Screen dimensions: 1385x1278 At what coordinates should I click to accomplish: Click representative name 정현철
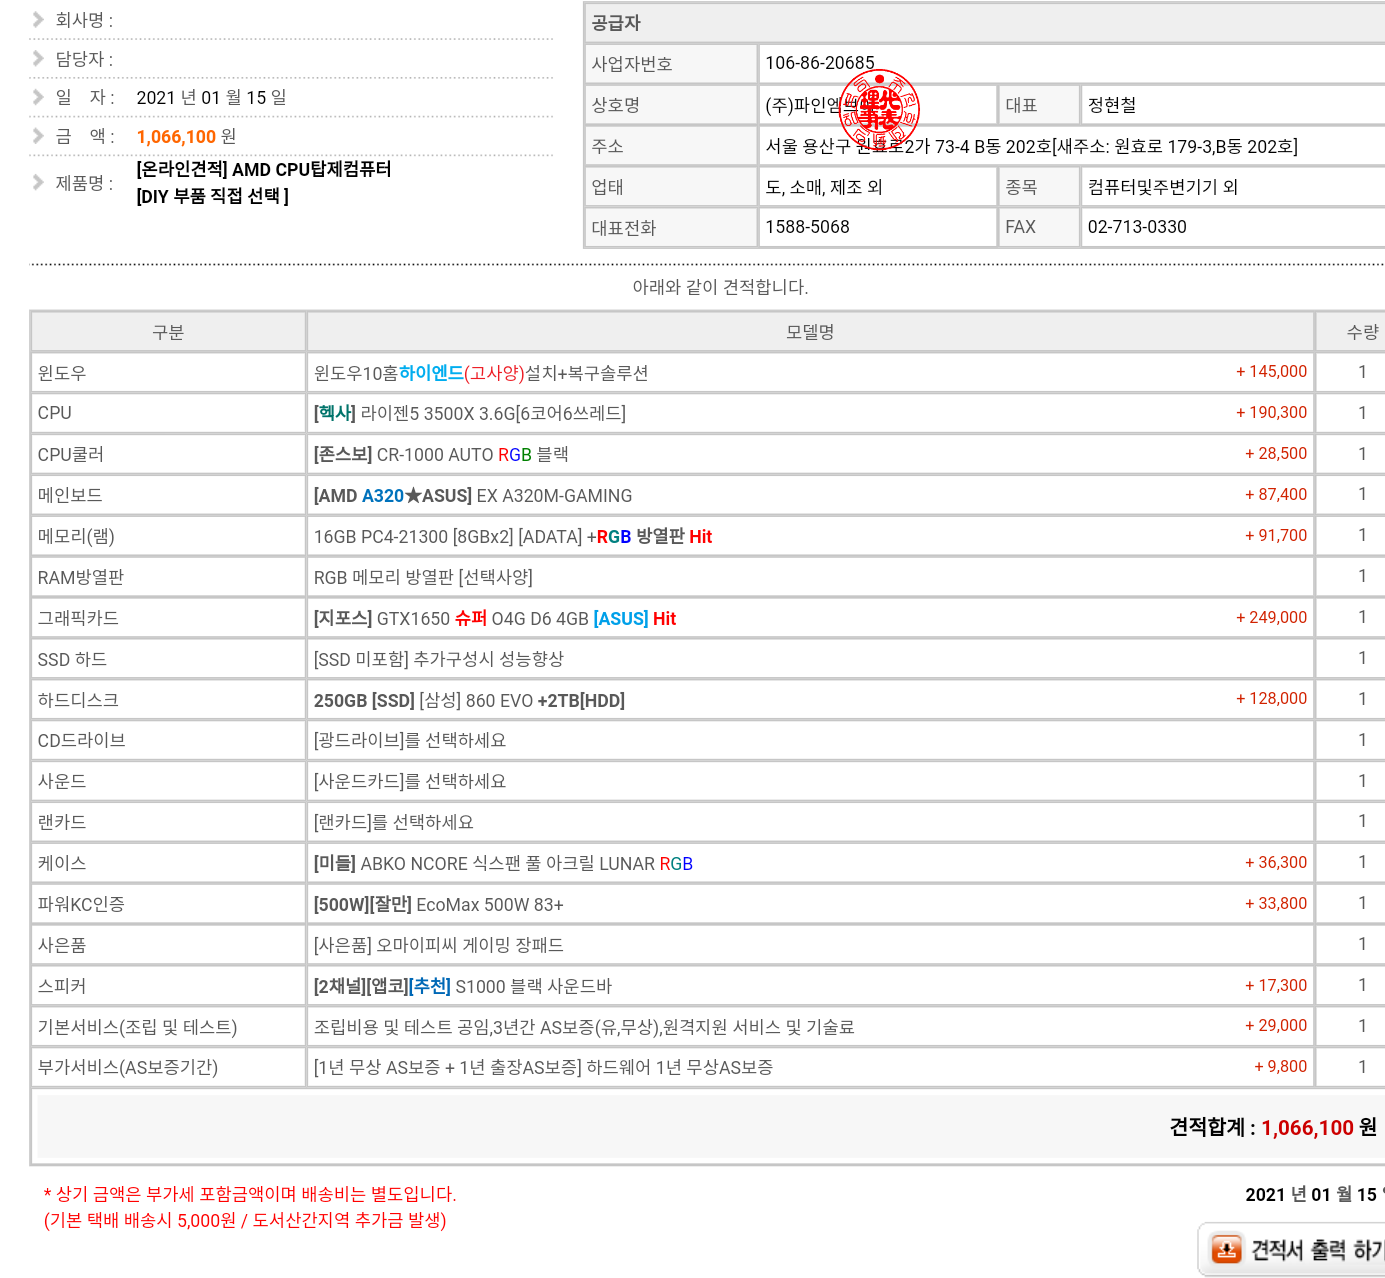click(1112, 105)
